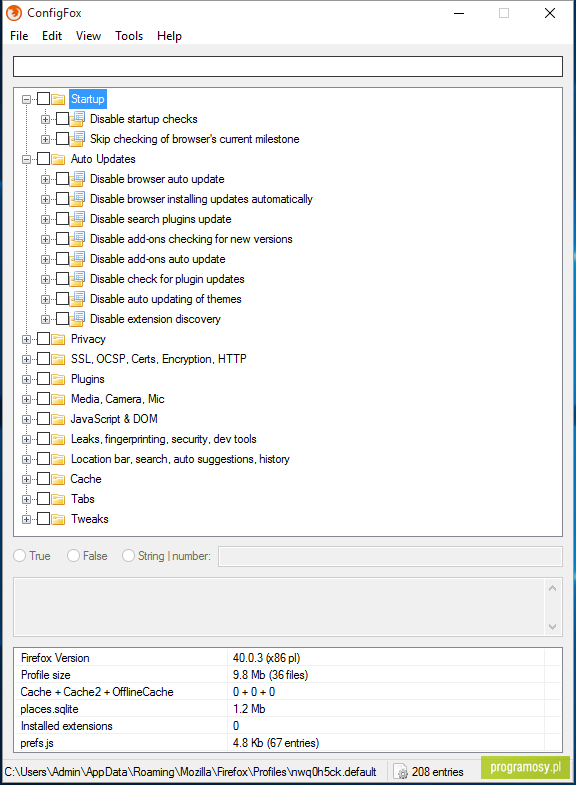Open the File menu

point(19,36)
